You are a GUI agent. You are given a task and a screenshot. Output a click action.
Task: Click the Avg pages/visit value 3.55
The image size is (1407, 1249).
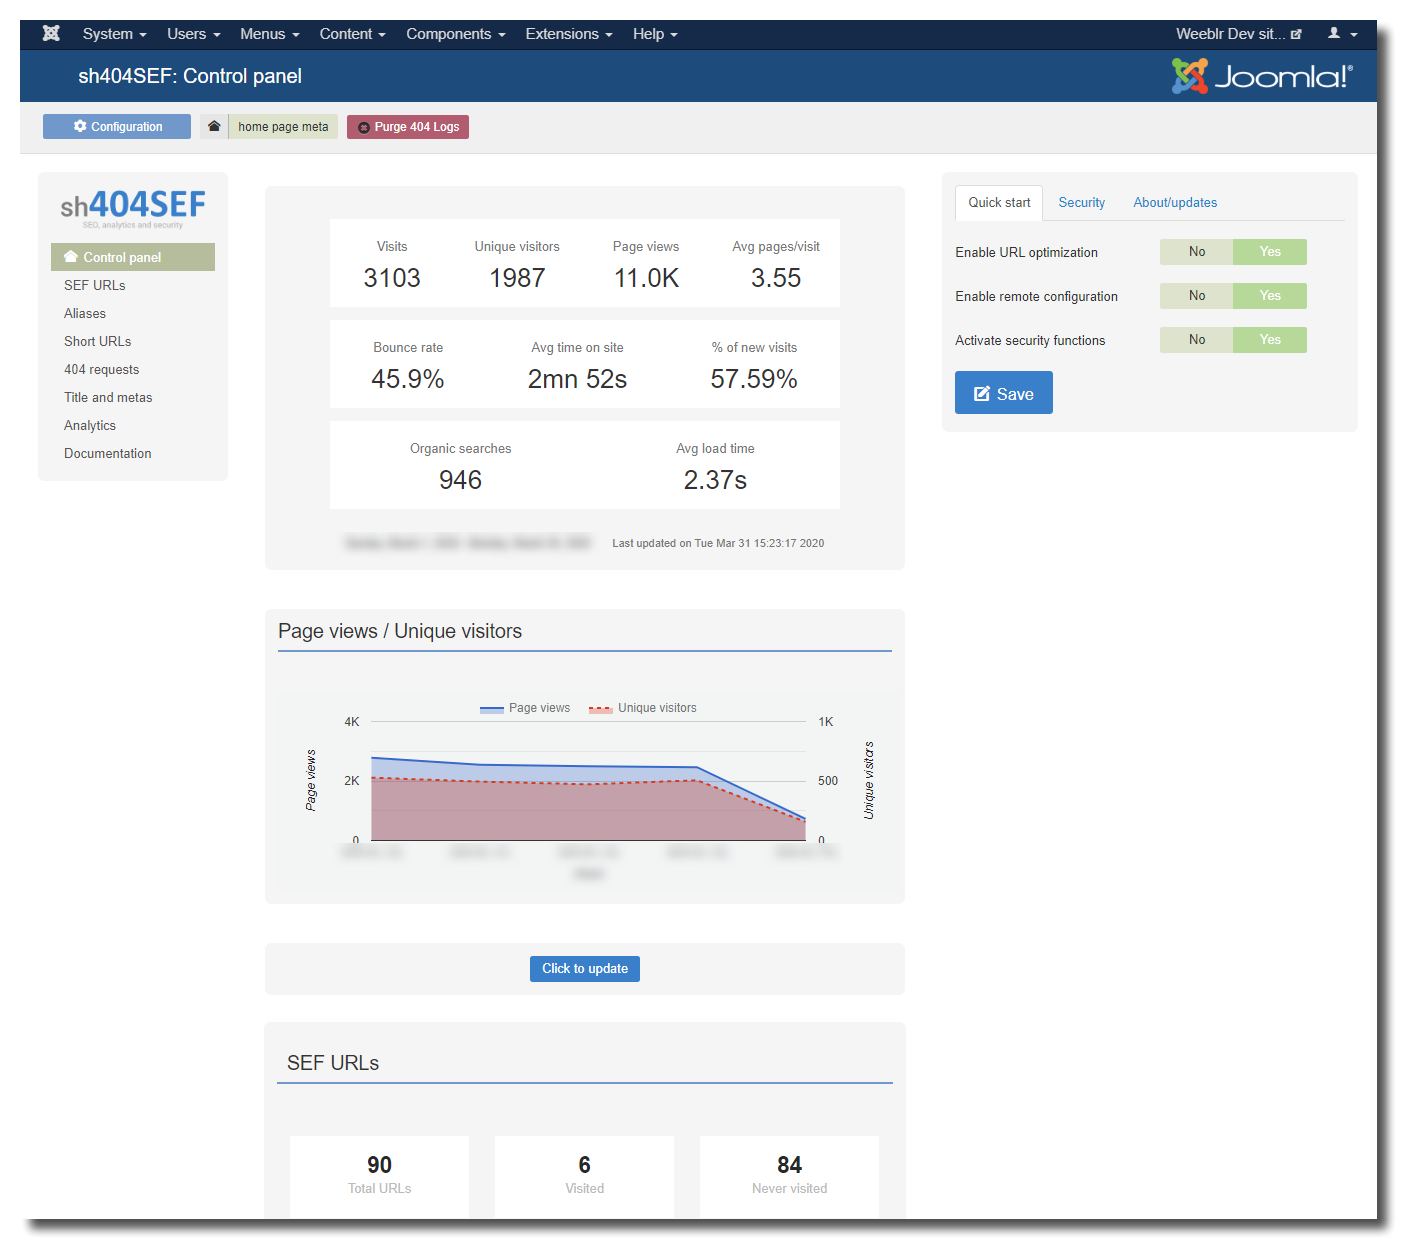tap(776, 278)
